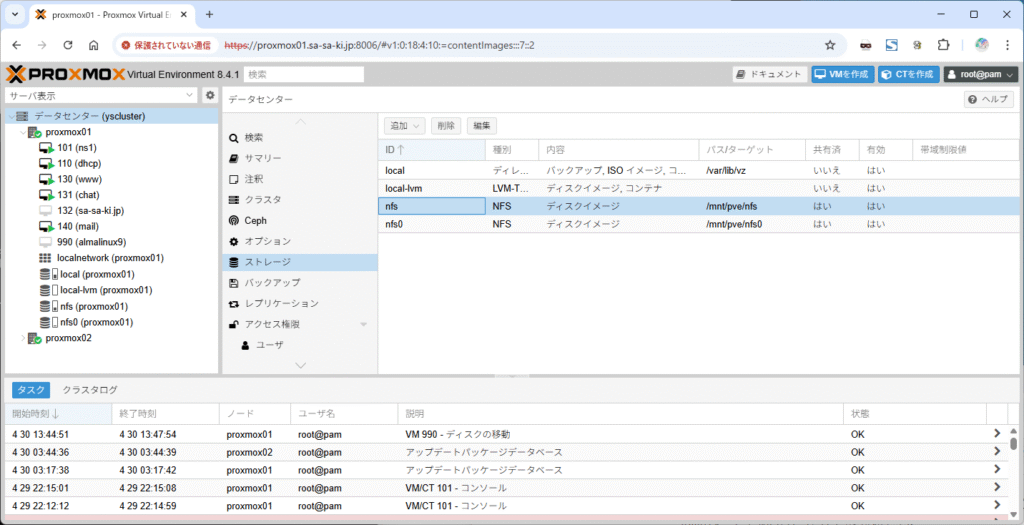Open the browser extensions puzzle icon
The image size is (1024, 525).
(x=943, y=45)
